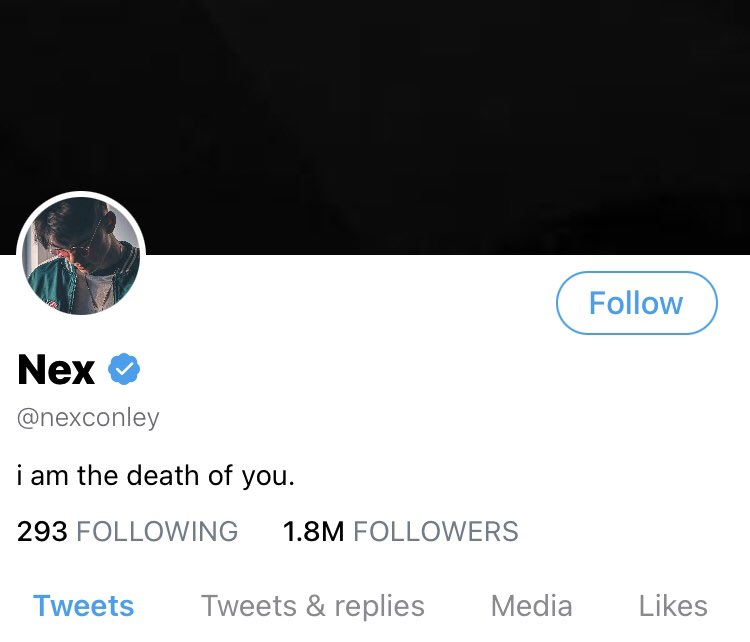Click the word 'replies' in the tab bar
The height and width of the screenshot is (642, 750).
coord(379,607)
